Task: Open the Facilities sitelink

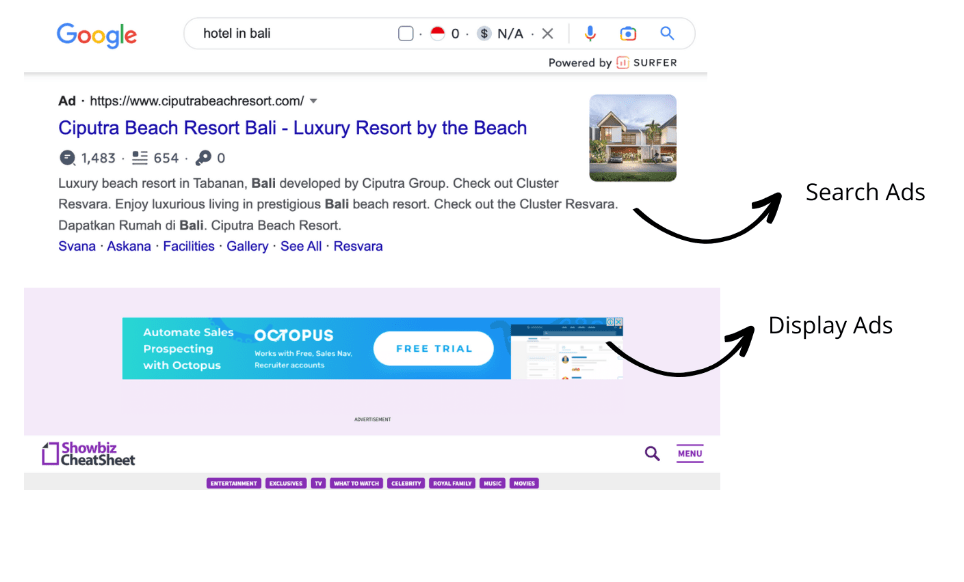Action: (x=189, y=246)
